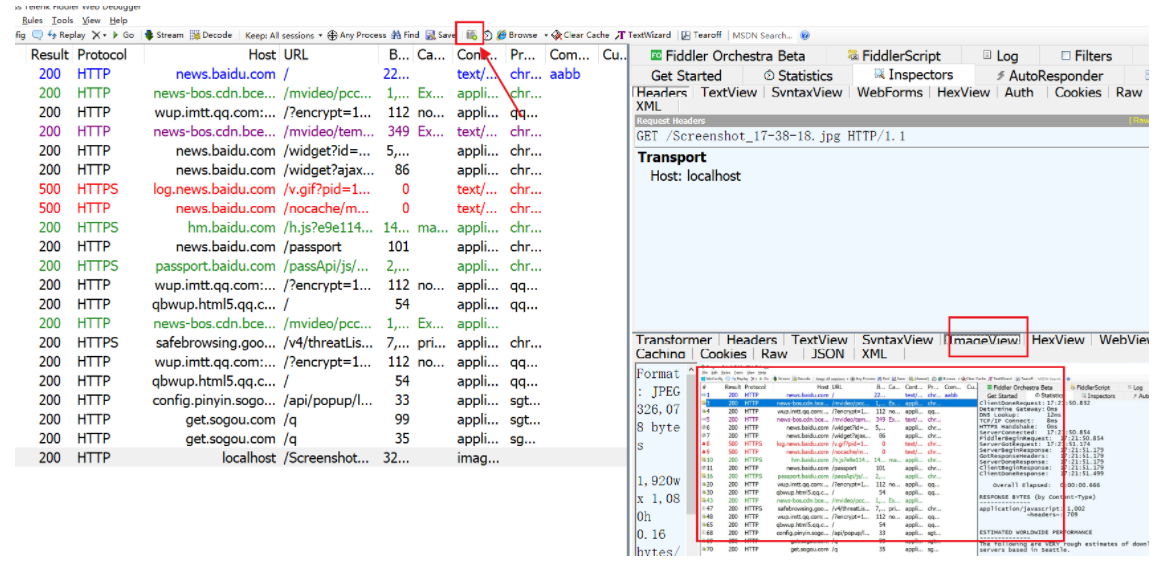Click the aabb comment cell
This screenshot has height=566, width=1164.
[565, 74]
